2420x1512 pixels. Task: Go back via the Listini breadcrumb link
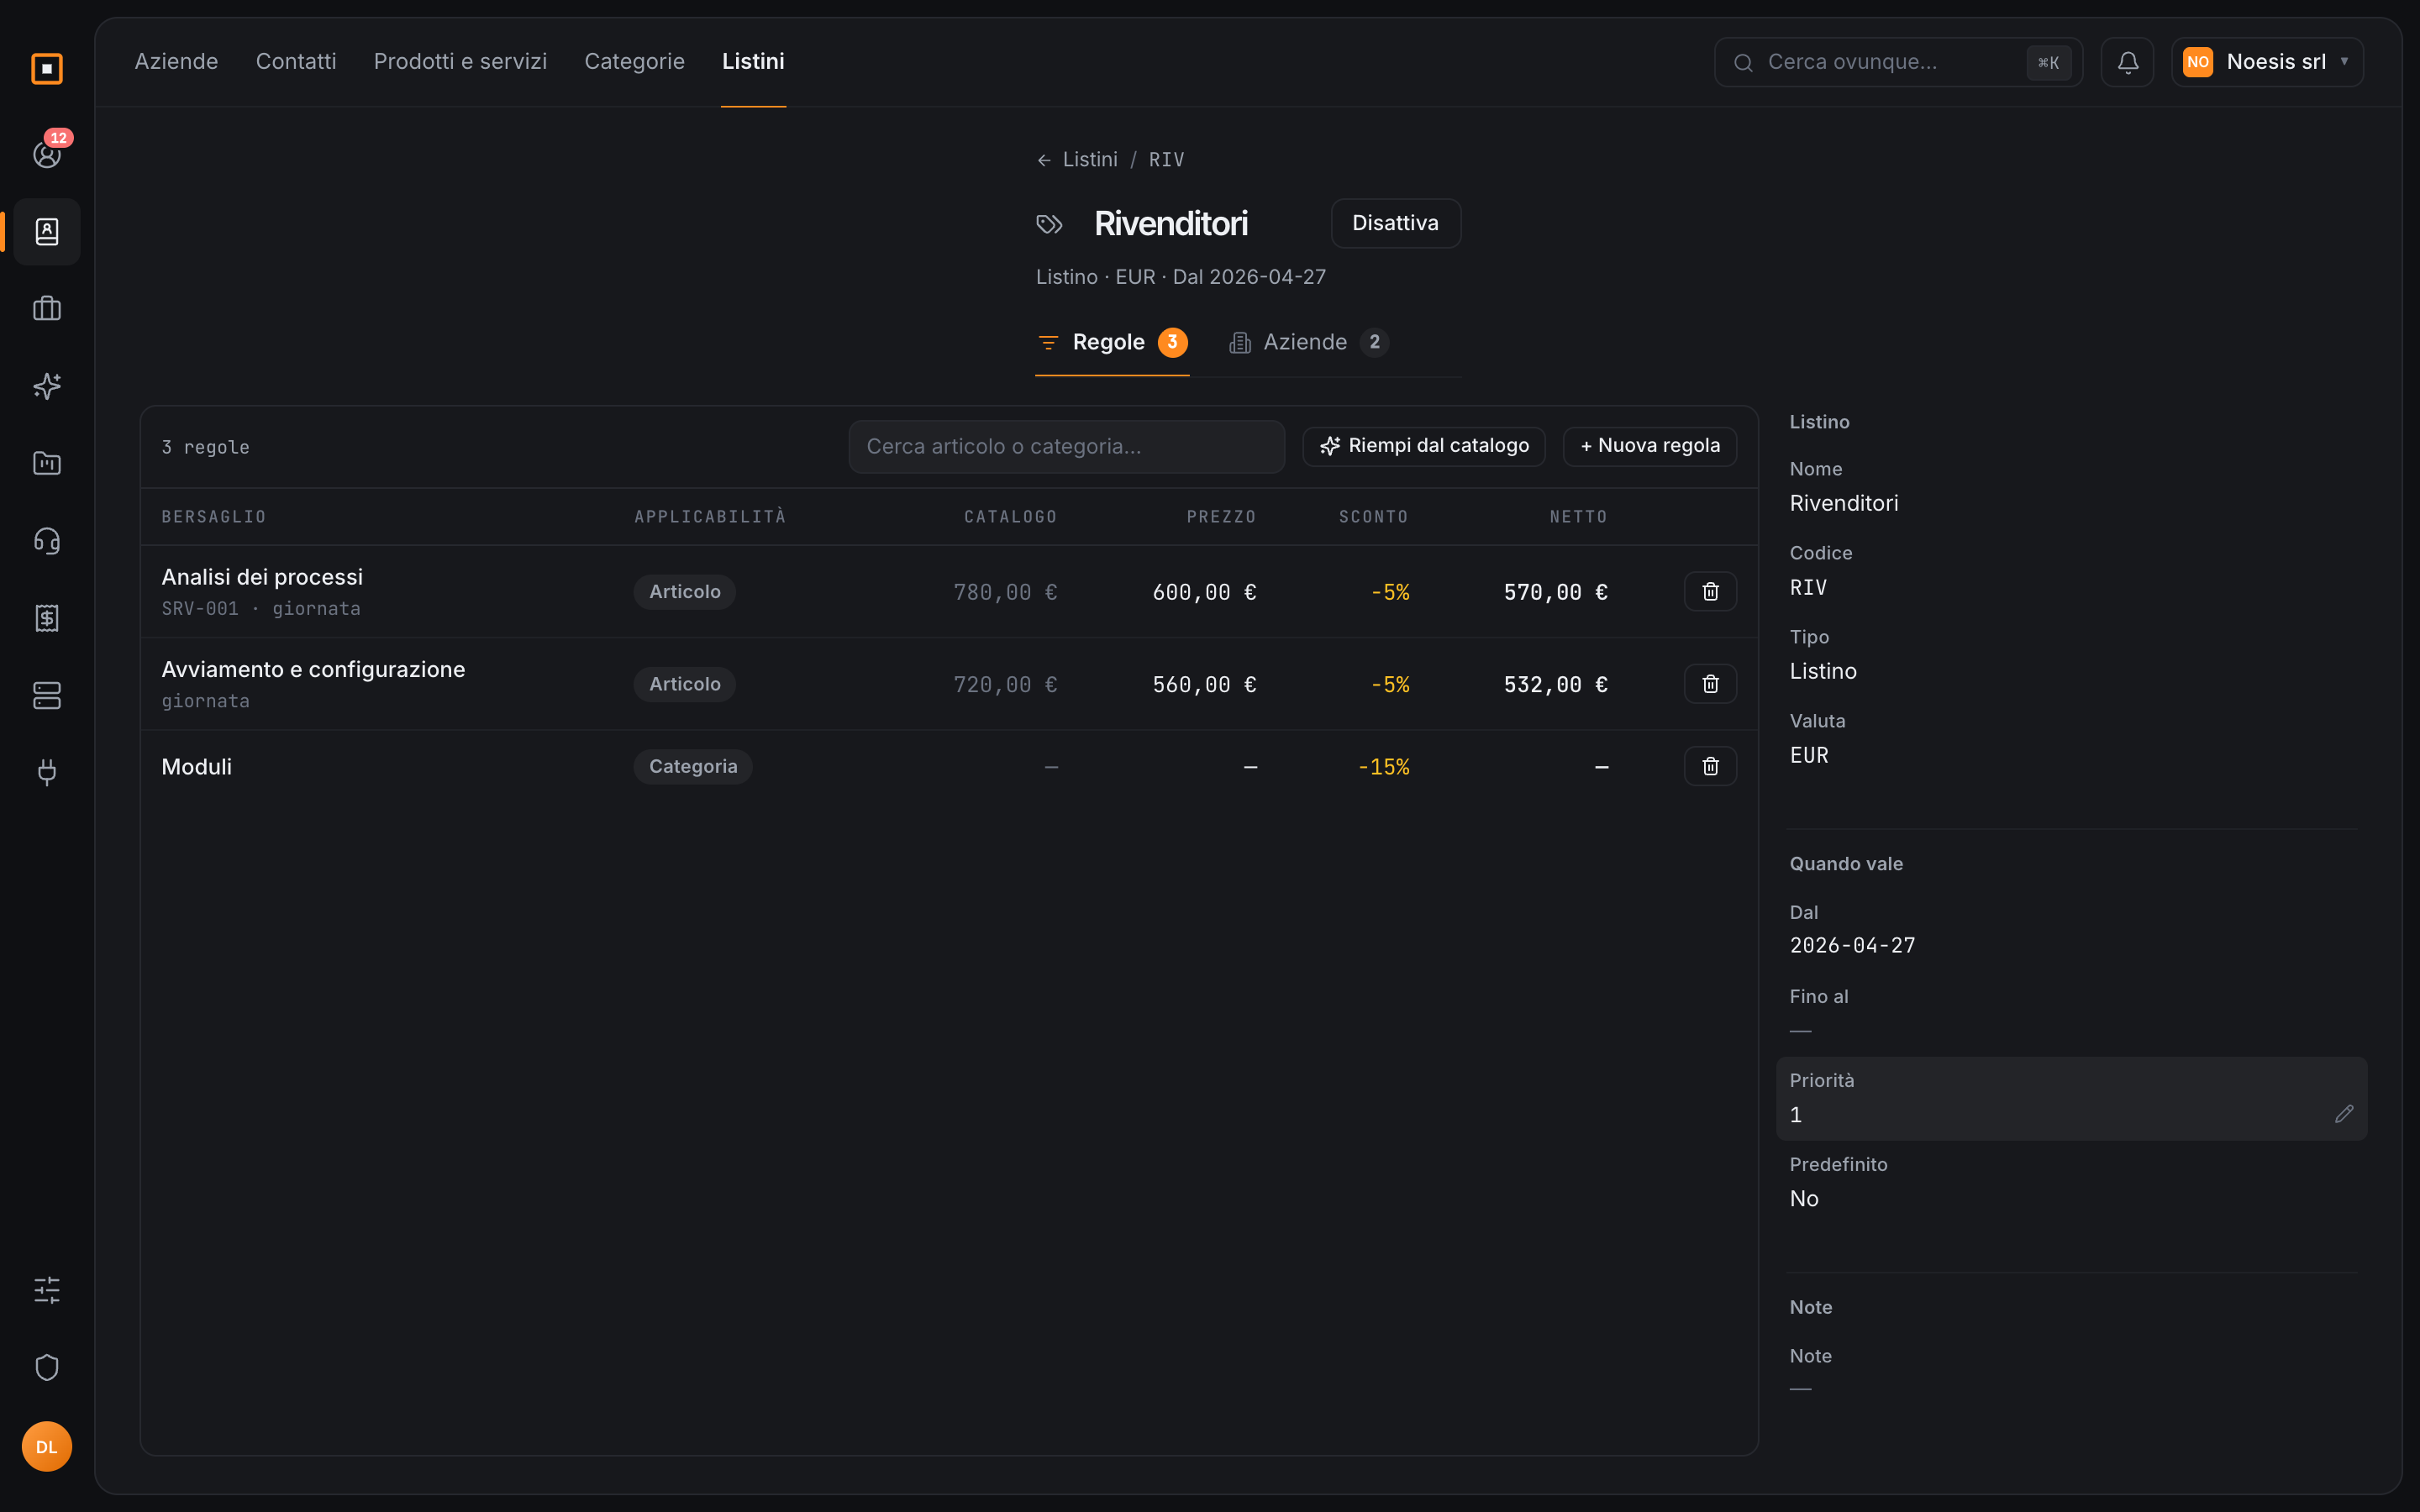1089,160
